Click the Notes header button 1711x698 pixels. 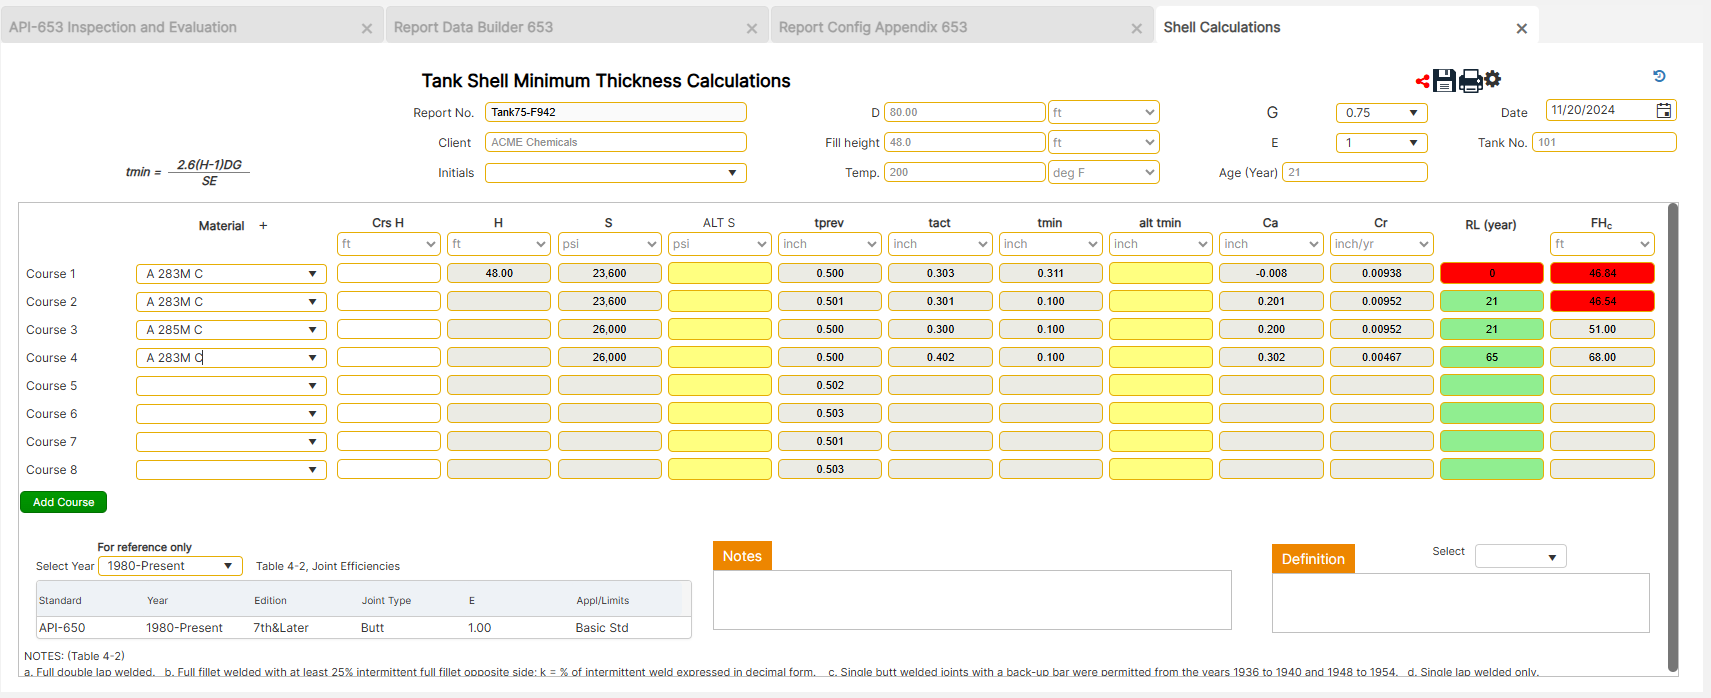click(742, 556)
